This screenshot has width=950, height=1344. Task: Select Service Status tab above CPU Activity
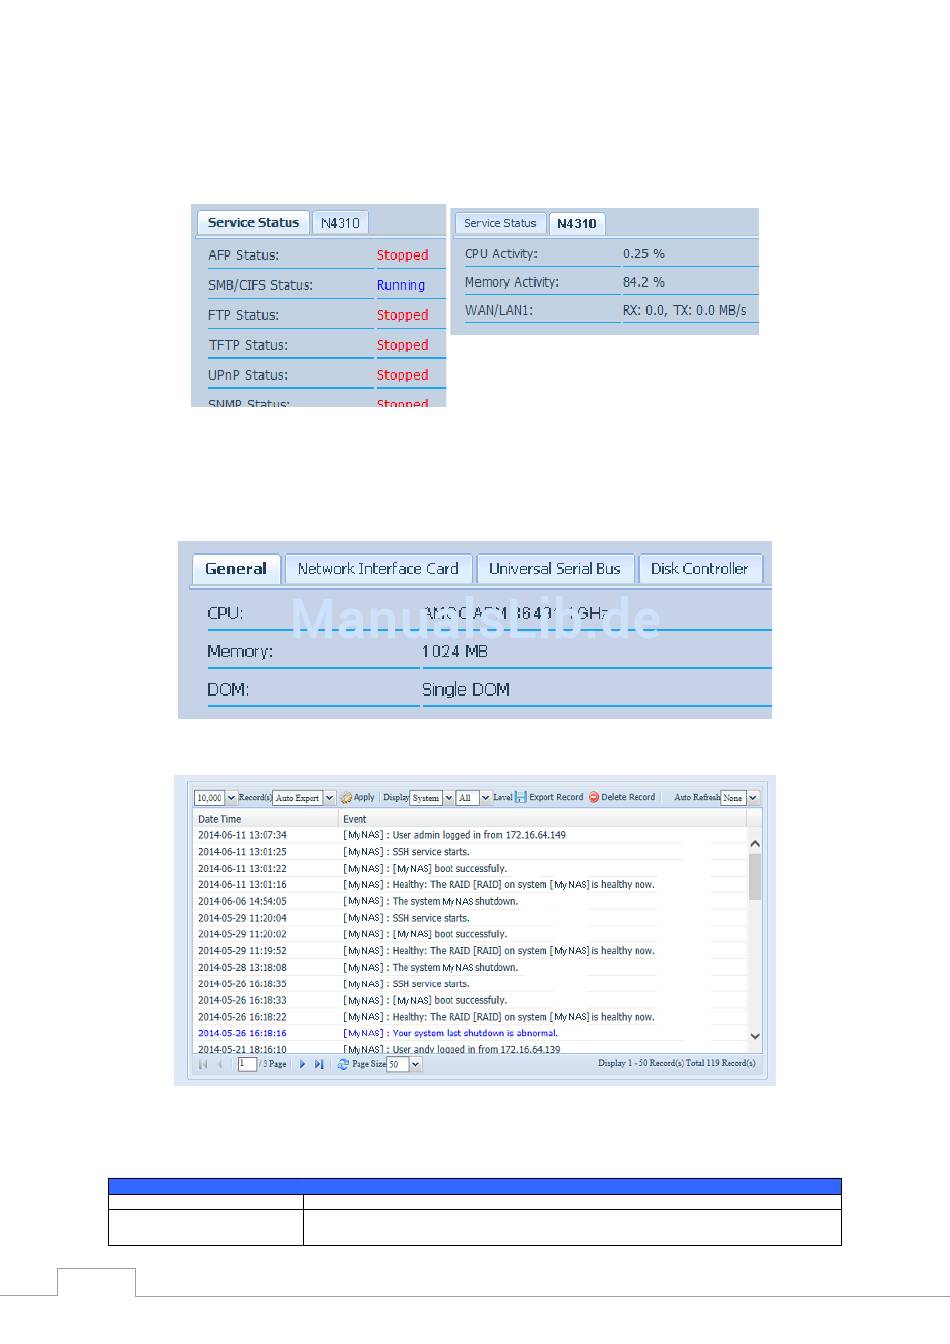pyautogui.click(x=500, y=223)
